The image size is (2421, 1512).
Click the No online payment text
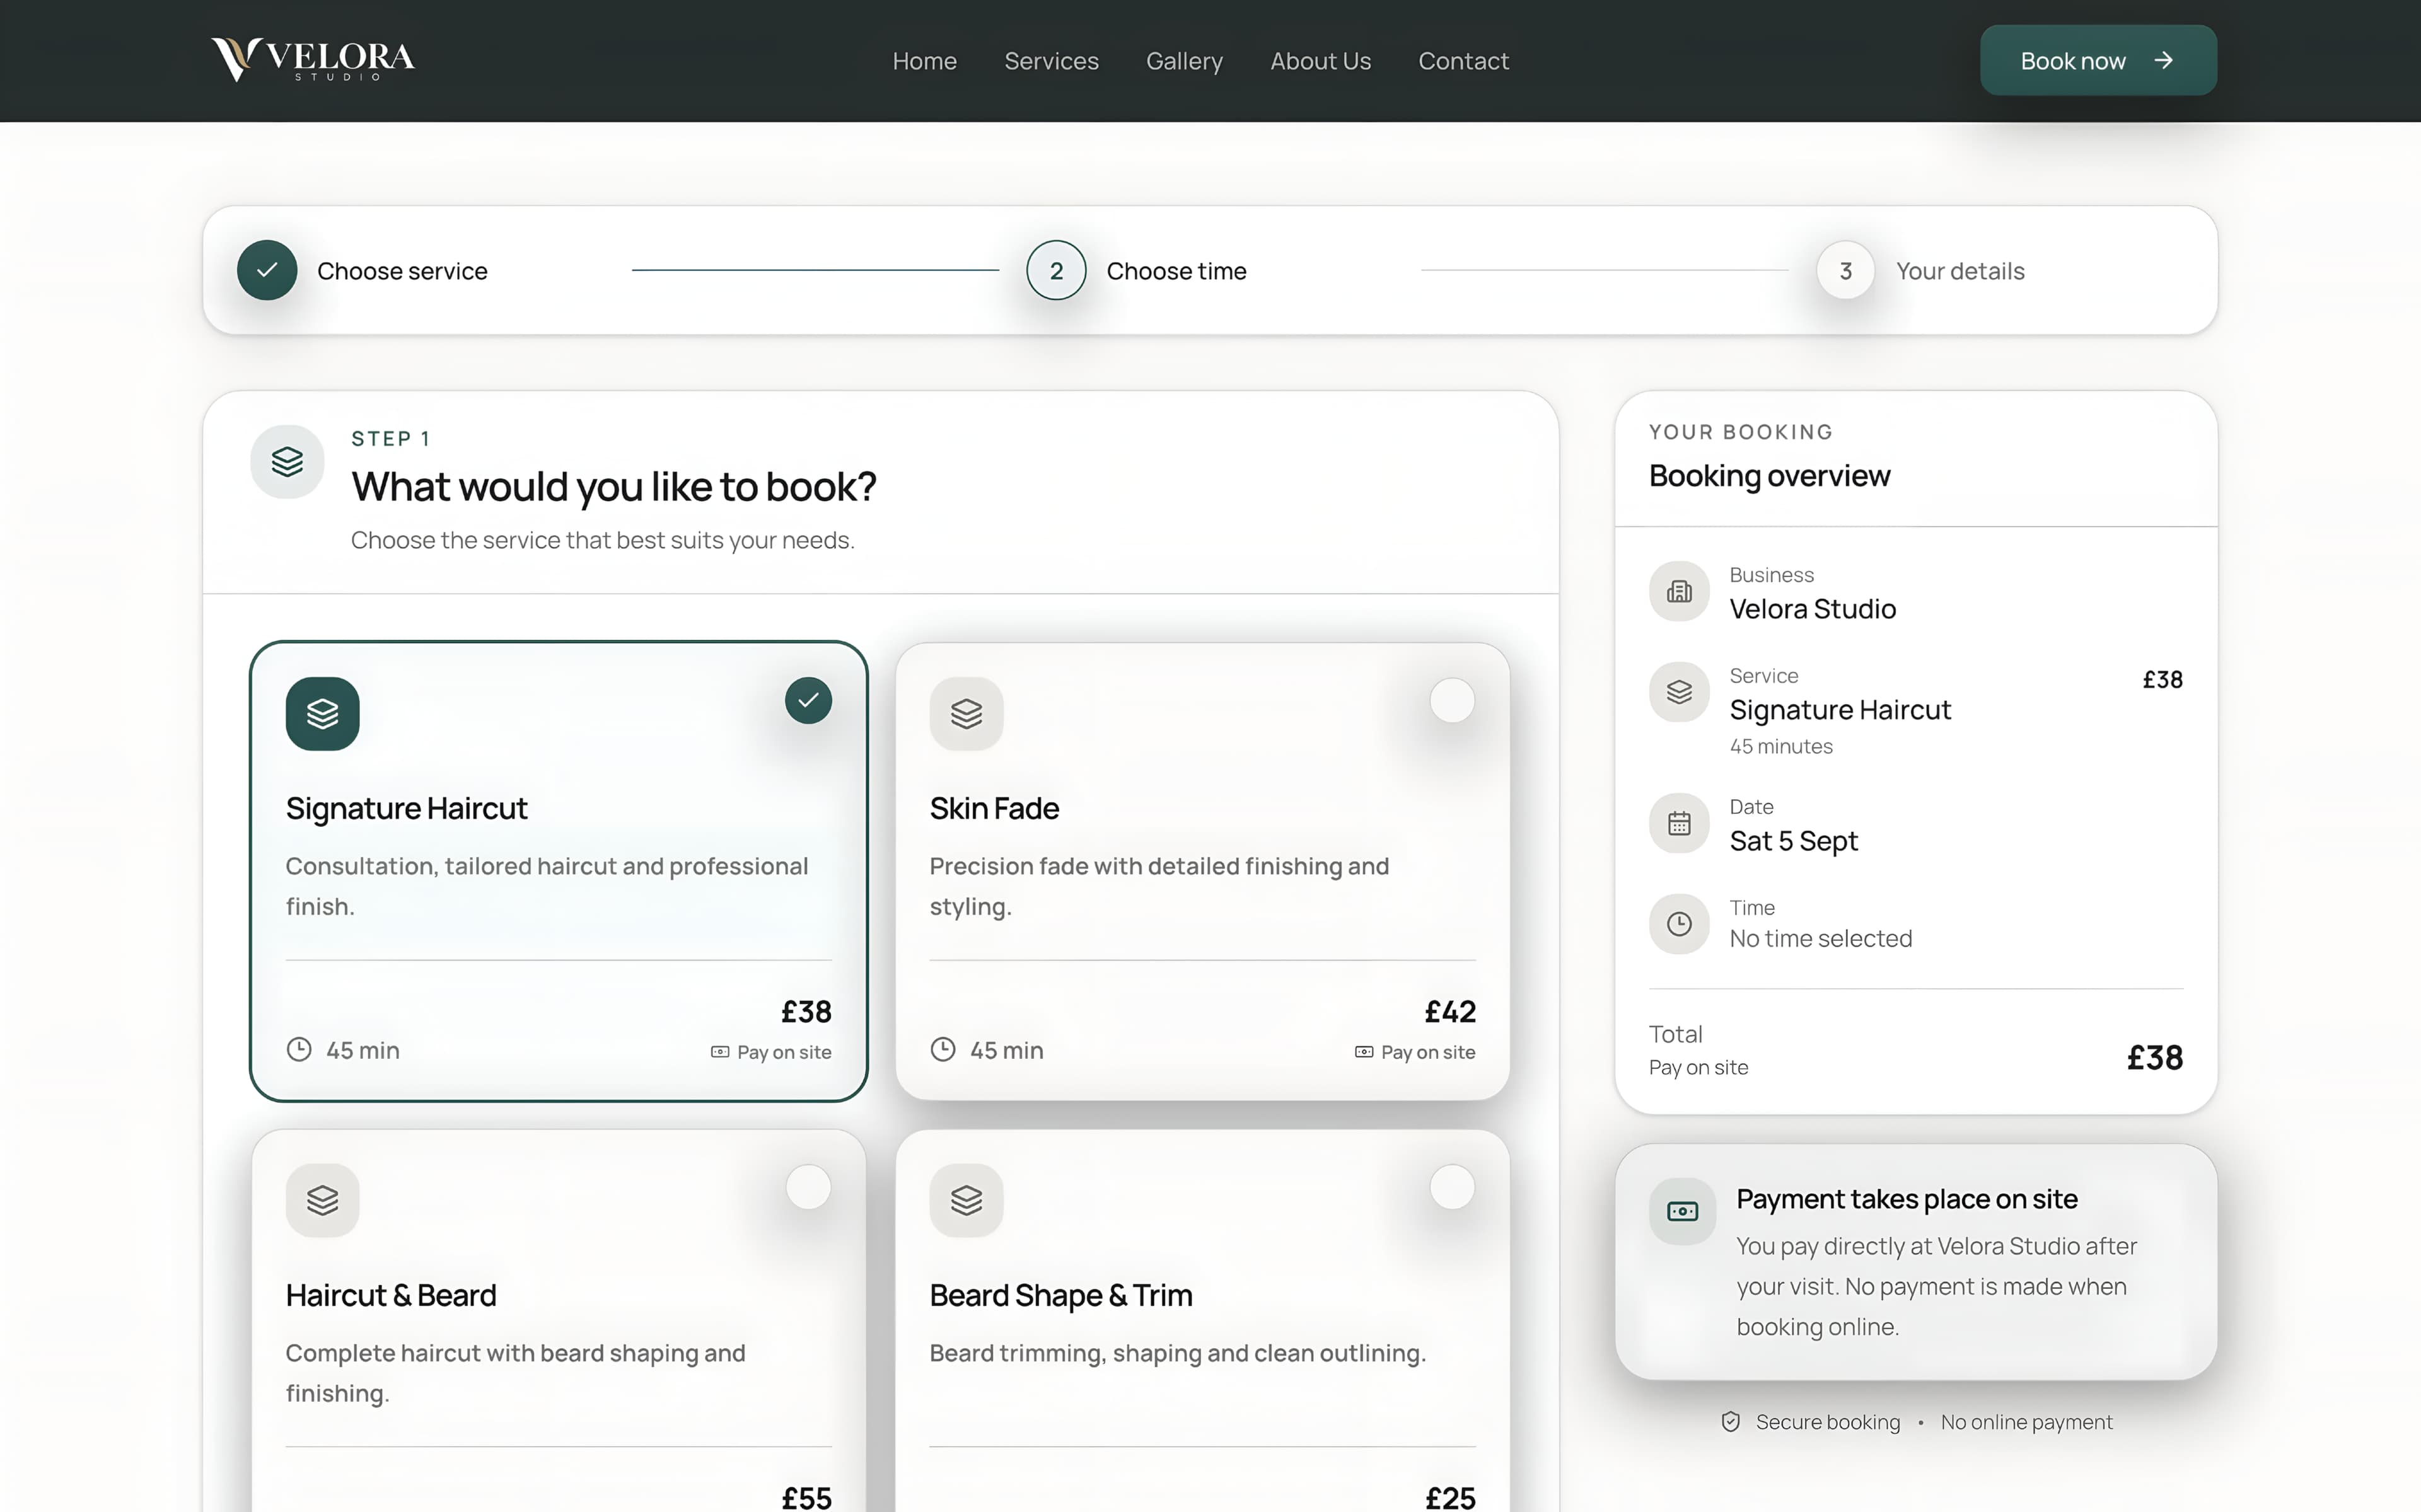pyautogui.click(x=2026, y=1422)
